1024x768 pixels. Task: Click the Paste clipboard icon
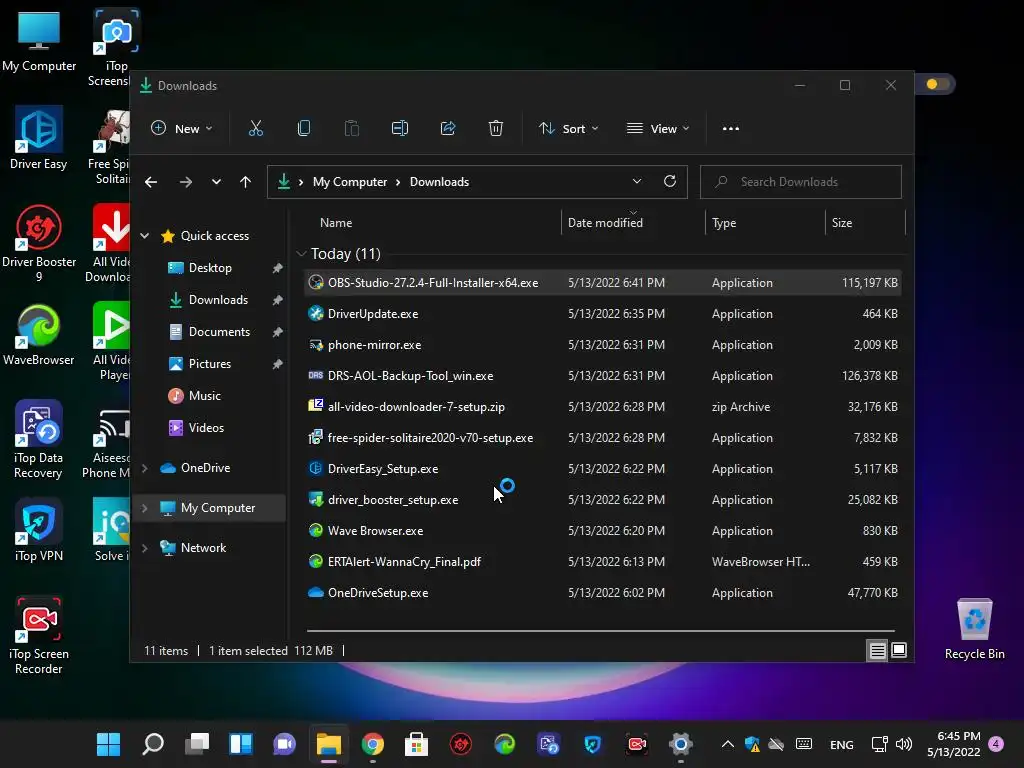(x=351, y=129)
